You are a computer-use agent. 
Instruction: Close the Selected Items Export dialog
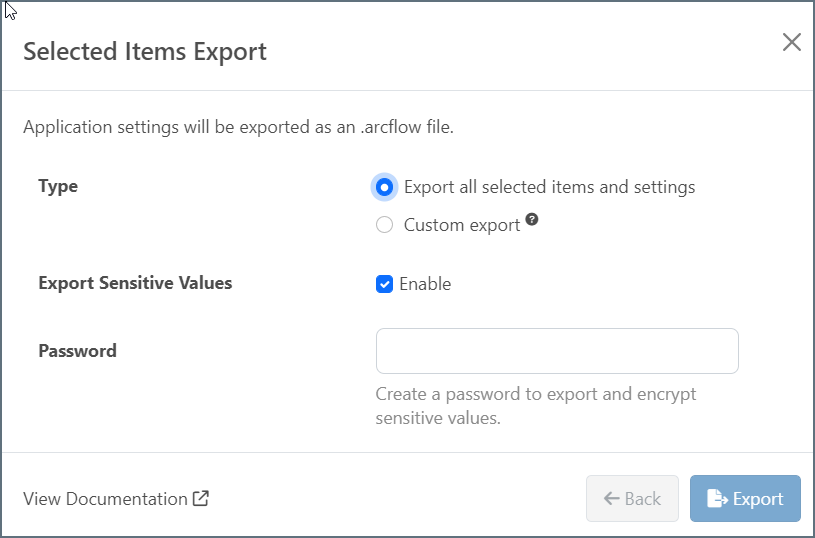tap(791, 42)
